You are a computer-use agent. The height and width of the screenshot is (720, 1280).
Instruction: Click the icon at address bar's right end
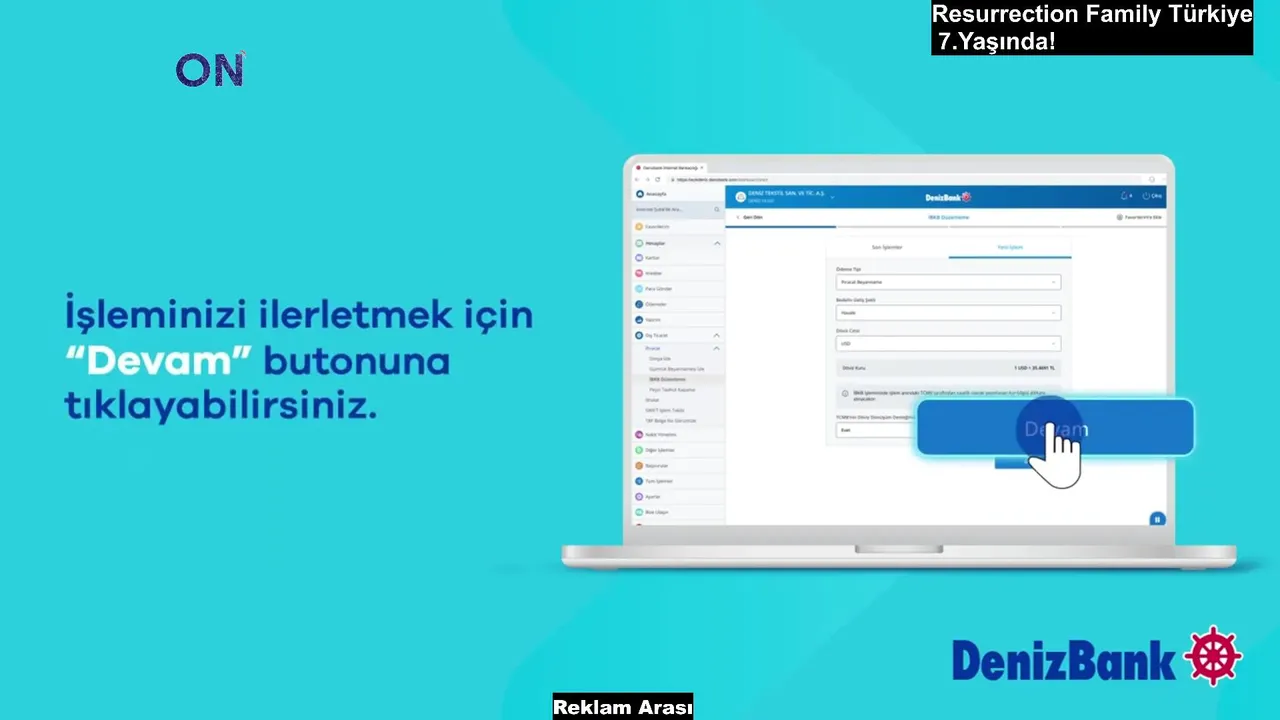tap(1152, 179)
